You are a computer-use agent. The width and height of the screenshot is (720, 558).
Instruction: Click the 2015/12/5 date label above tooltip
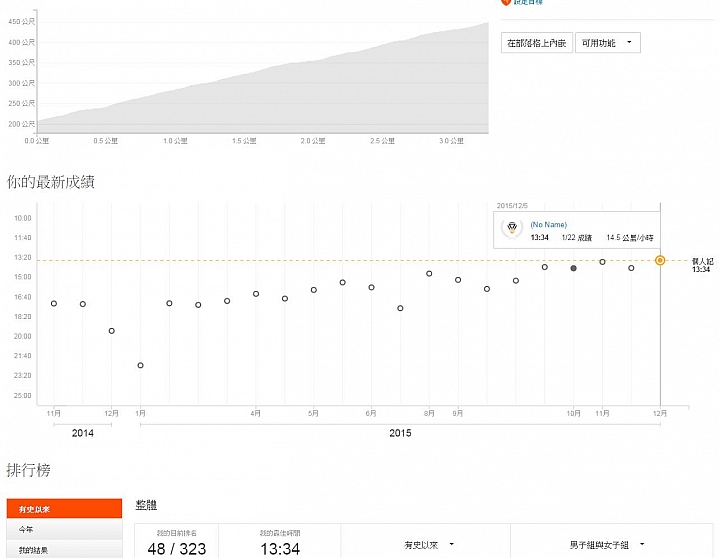pos(512,206)
